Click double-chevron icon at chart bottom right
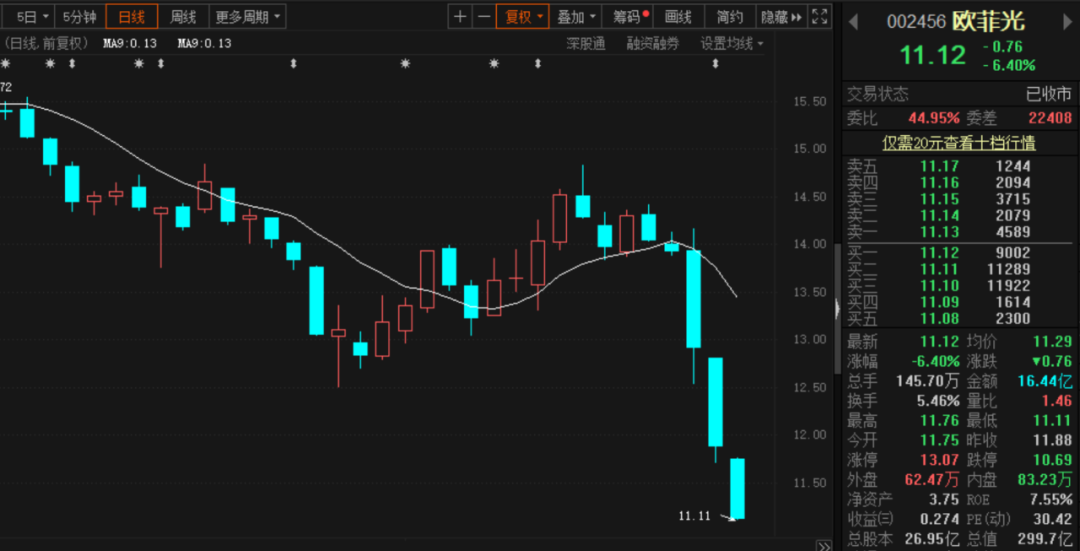1080x551 pixels. pos(823,545)
